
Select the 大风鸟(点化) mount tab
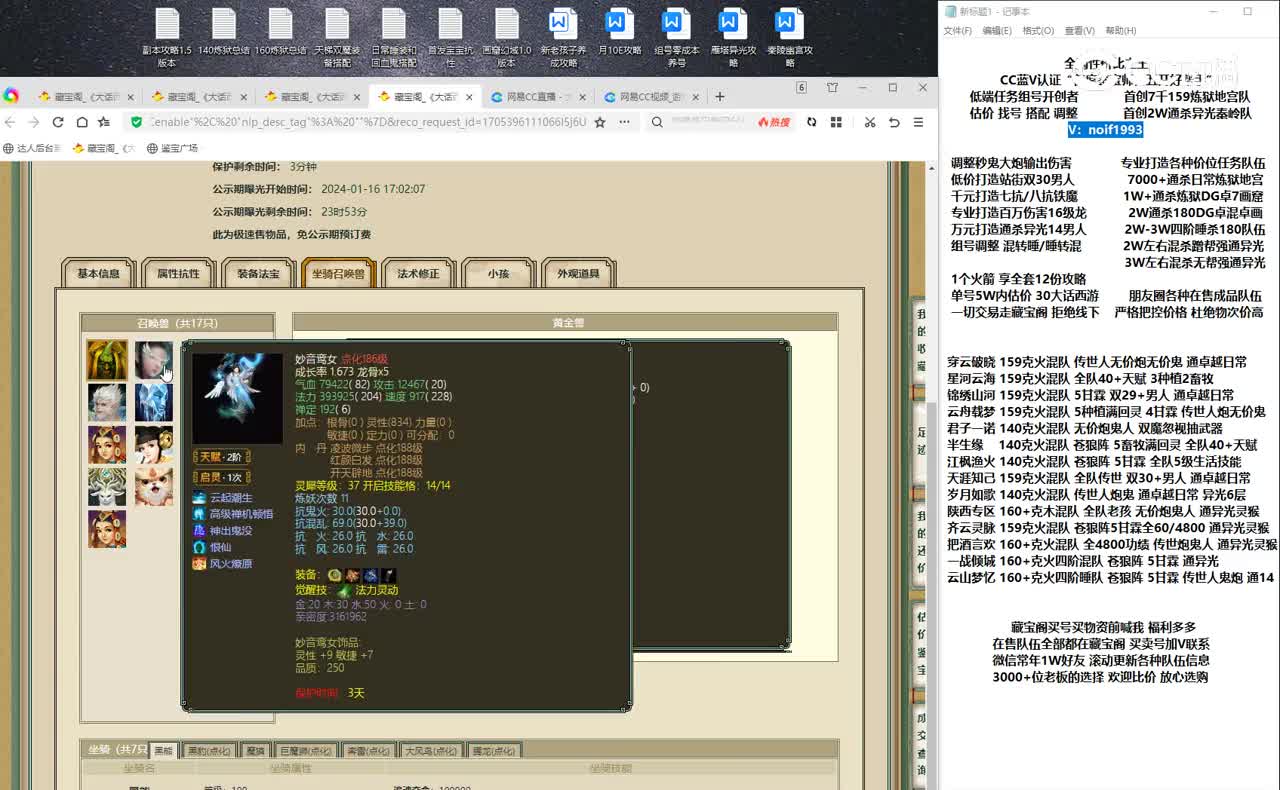click(x=432, y=750)
